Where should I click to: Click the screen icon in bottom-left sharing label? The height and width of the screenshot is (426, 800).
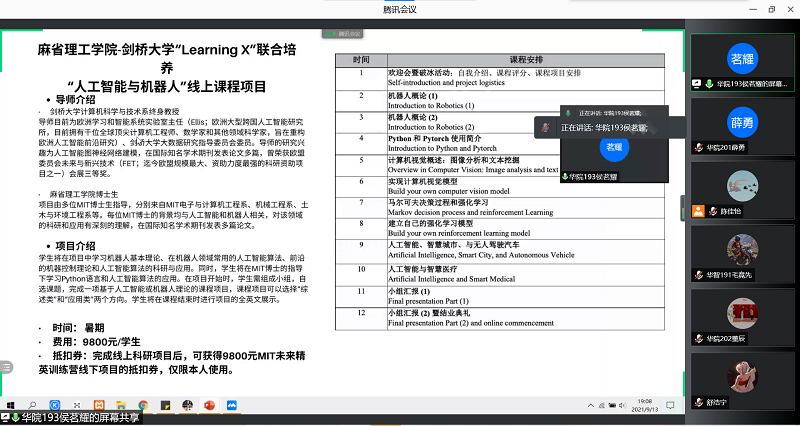tap(6, 418)
